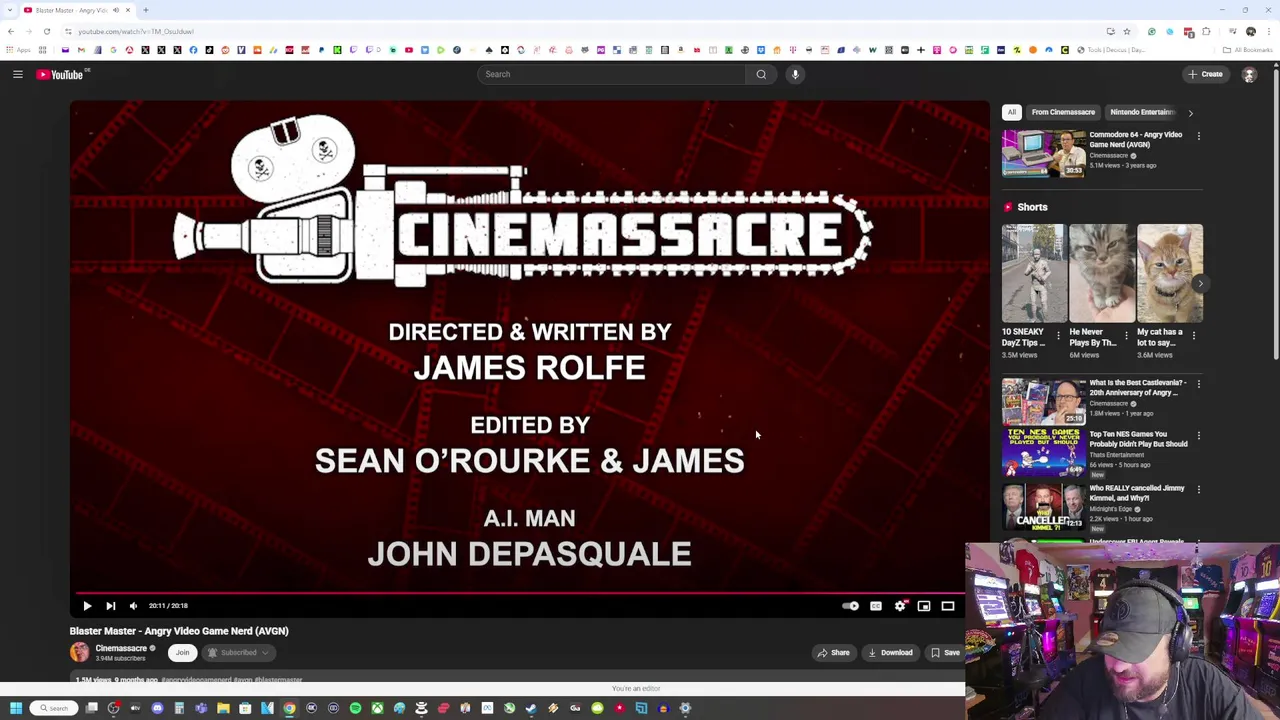The width and height of the screenshot is (1280, 720).
Task: Click the search magnifier button
Action: (761, 74)
